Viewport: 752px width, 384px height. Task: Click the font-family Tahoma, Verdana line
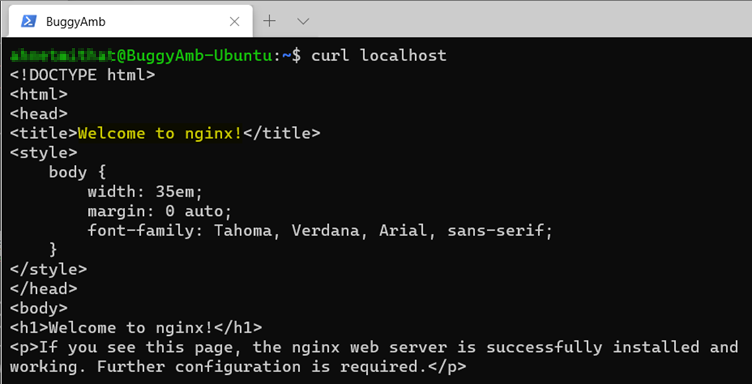[x=320, y=231]
